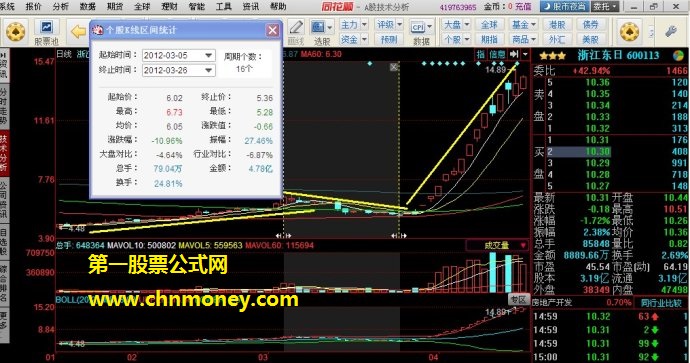The width and height of the screenshot is (690, 363).
Task: Open the CPI 数据 icon
Action: coord(418,27)
